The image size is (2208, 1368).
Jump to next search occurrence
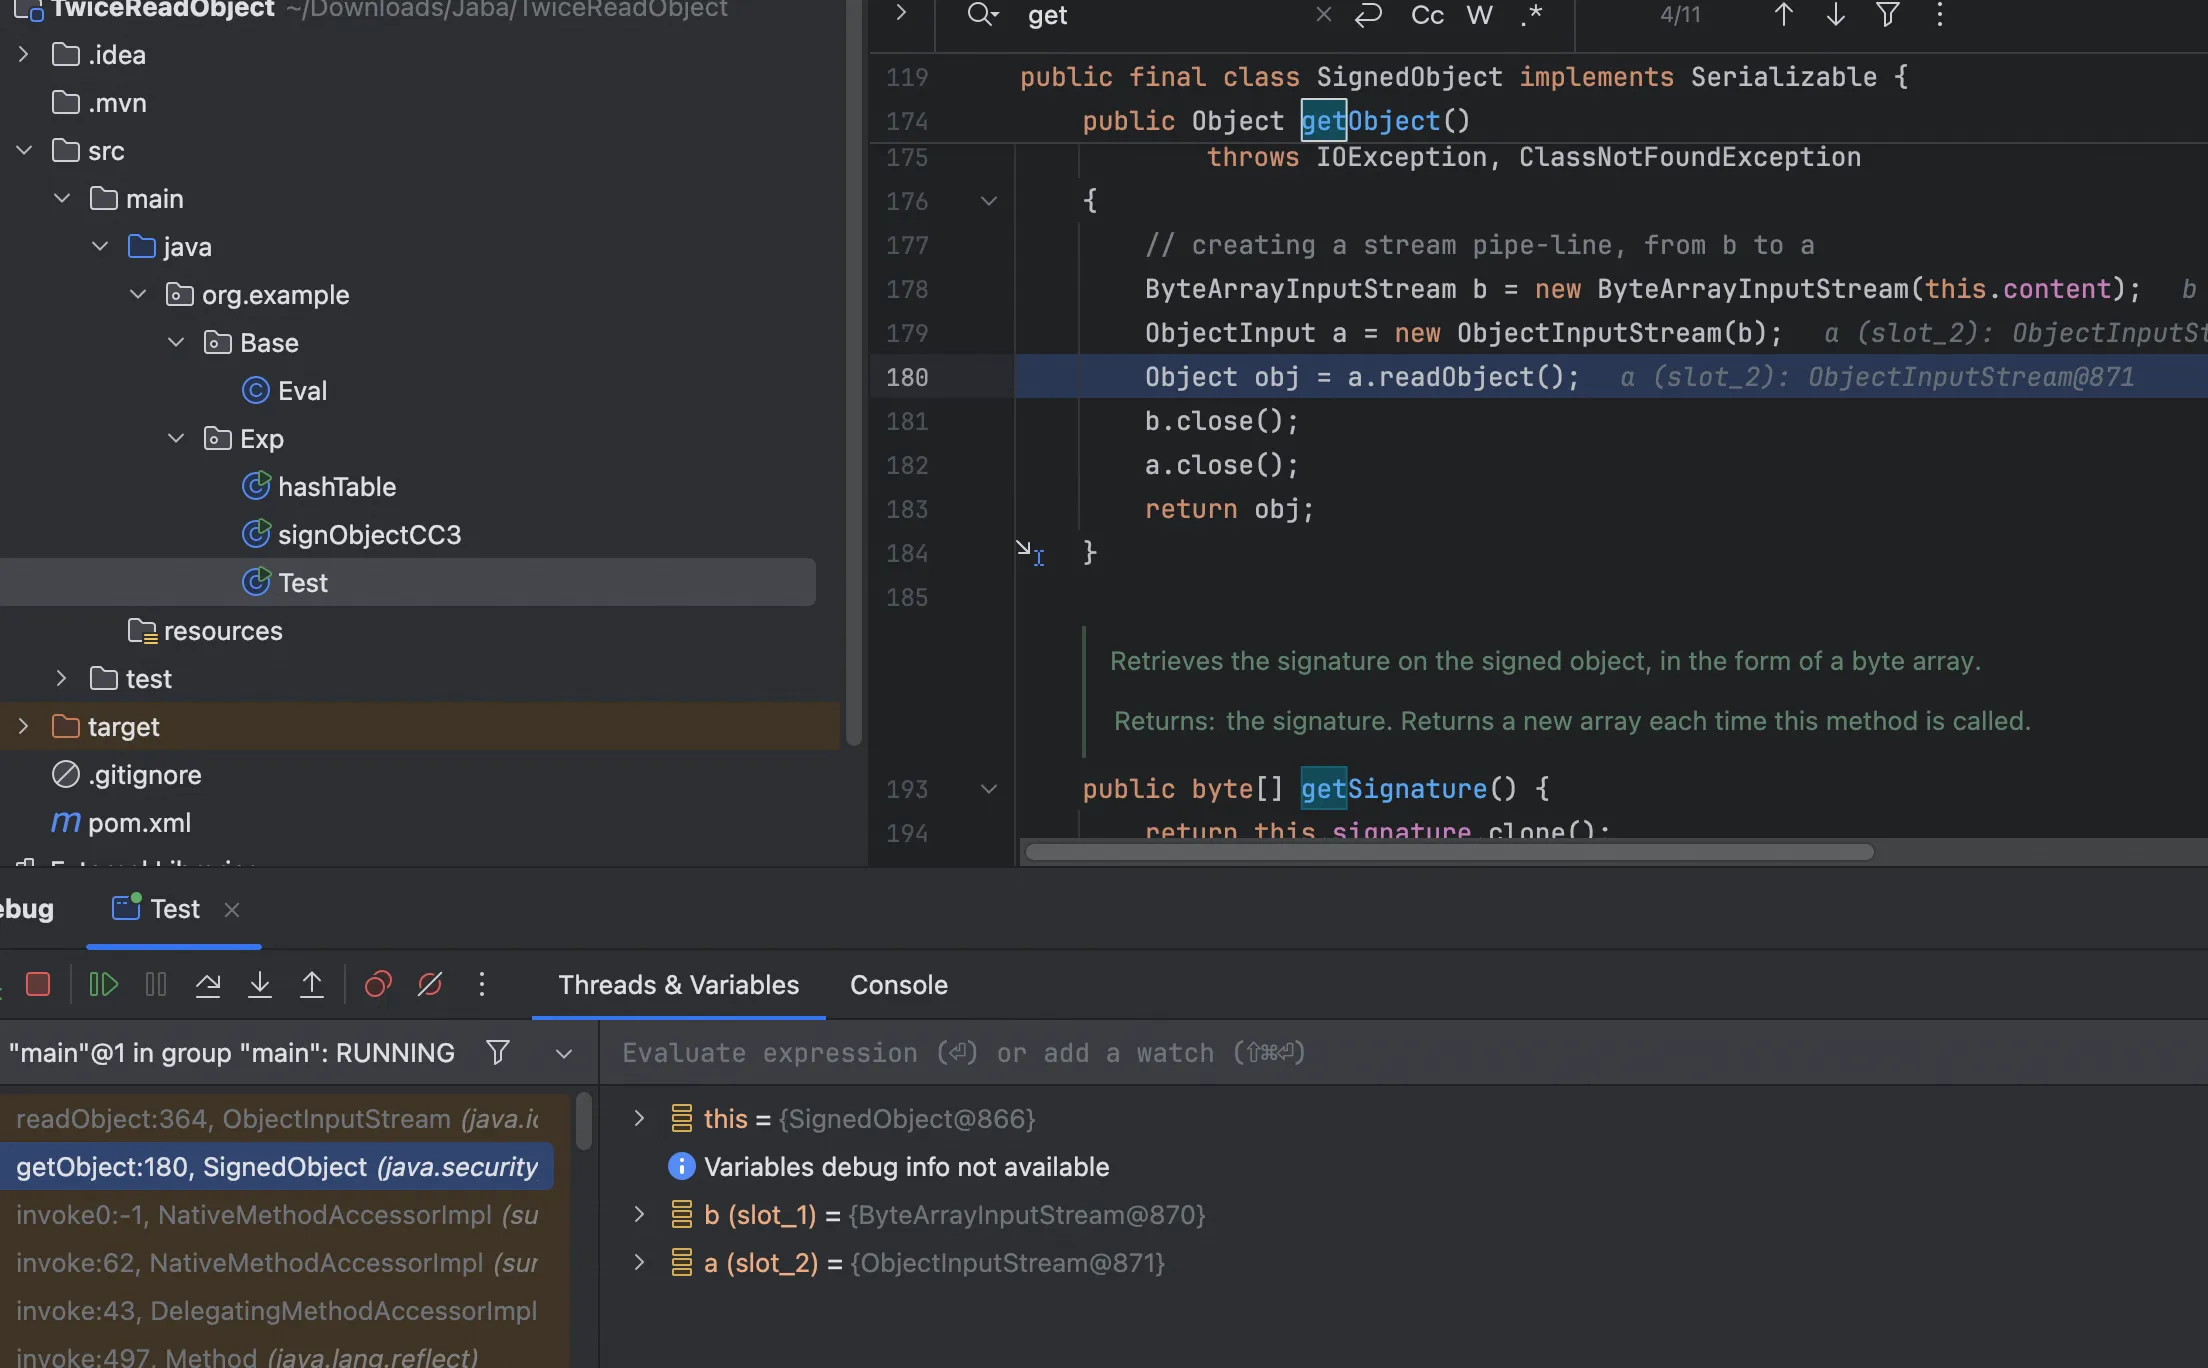tap(1835, 15)
